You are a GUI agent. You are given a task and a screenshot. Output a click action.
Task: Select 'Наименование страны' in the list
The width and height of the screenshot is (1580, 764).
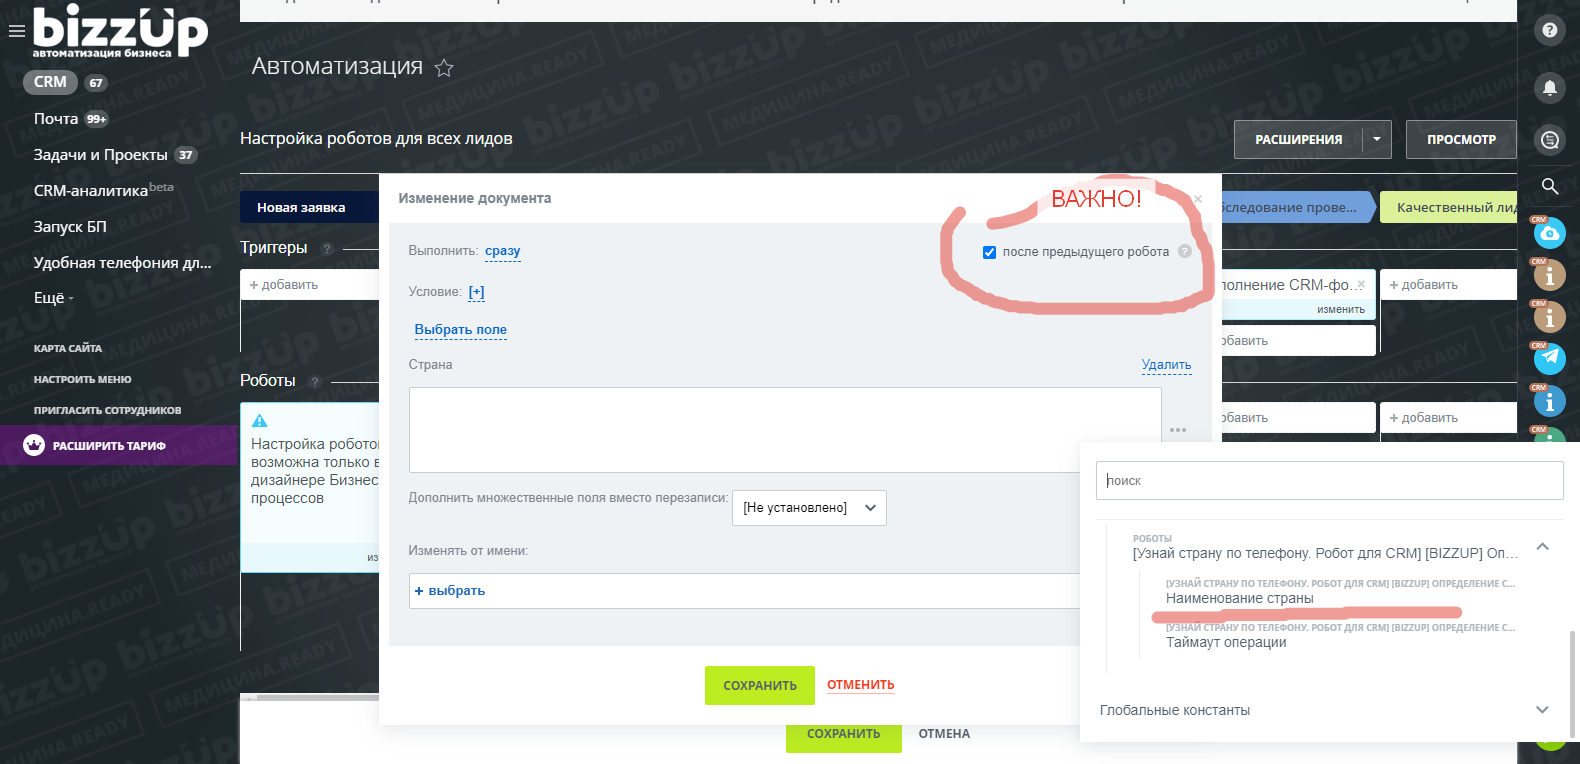click(x=1240, y=598)
